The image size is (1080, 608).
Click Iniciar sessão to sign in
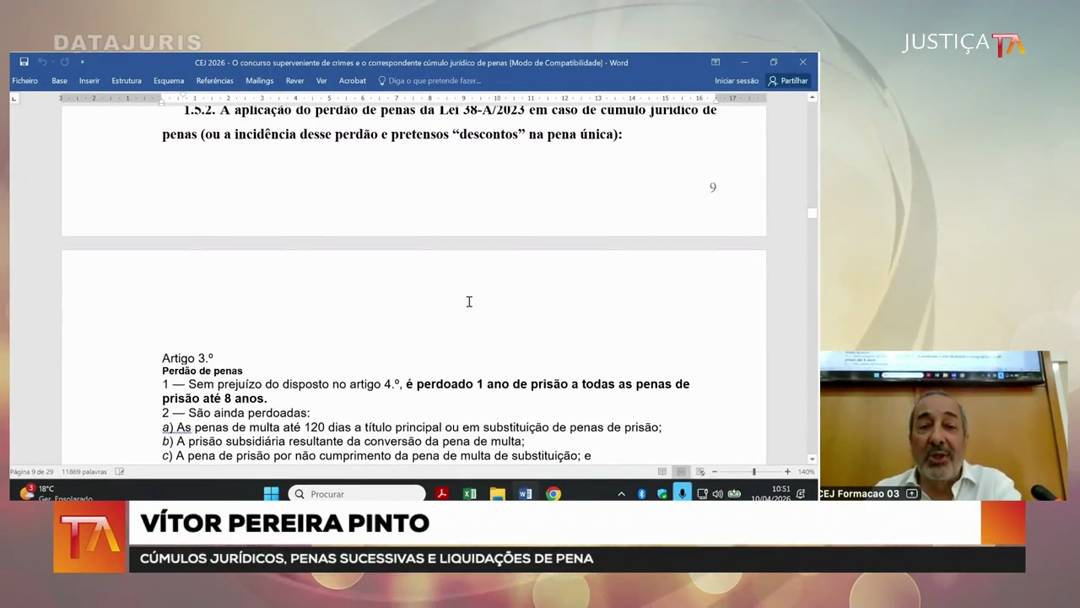coord(736,81)
